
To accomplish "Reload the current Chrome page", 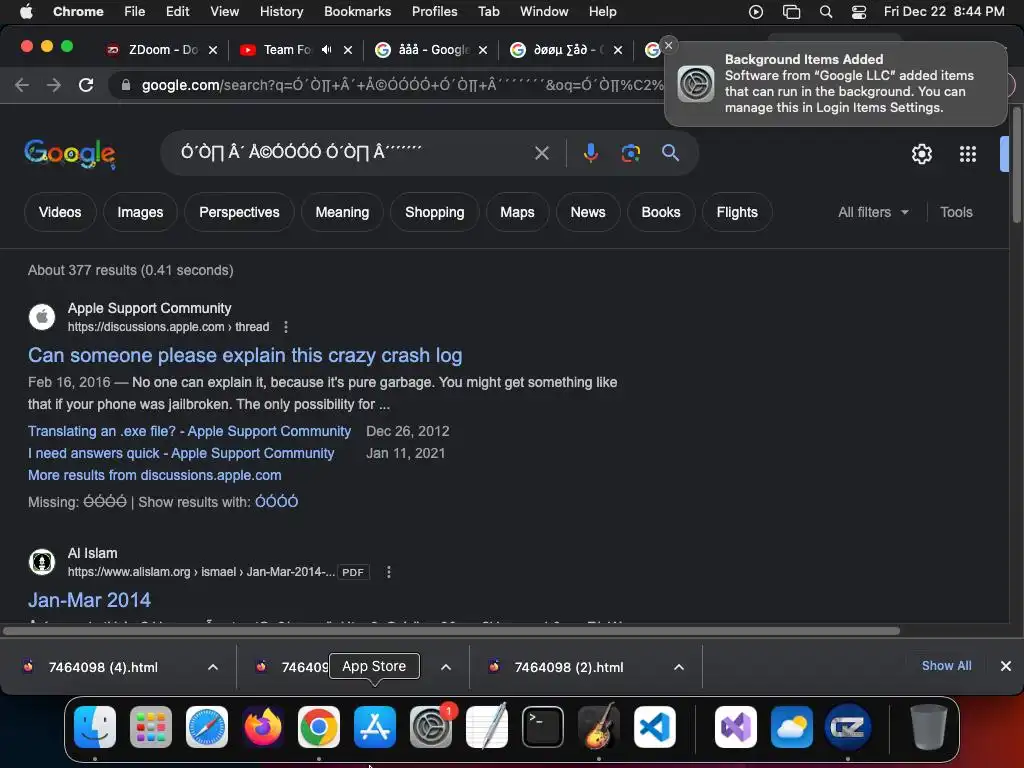I will coord(86,85).
